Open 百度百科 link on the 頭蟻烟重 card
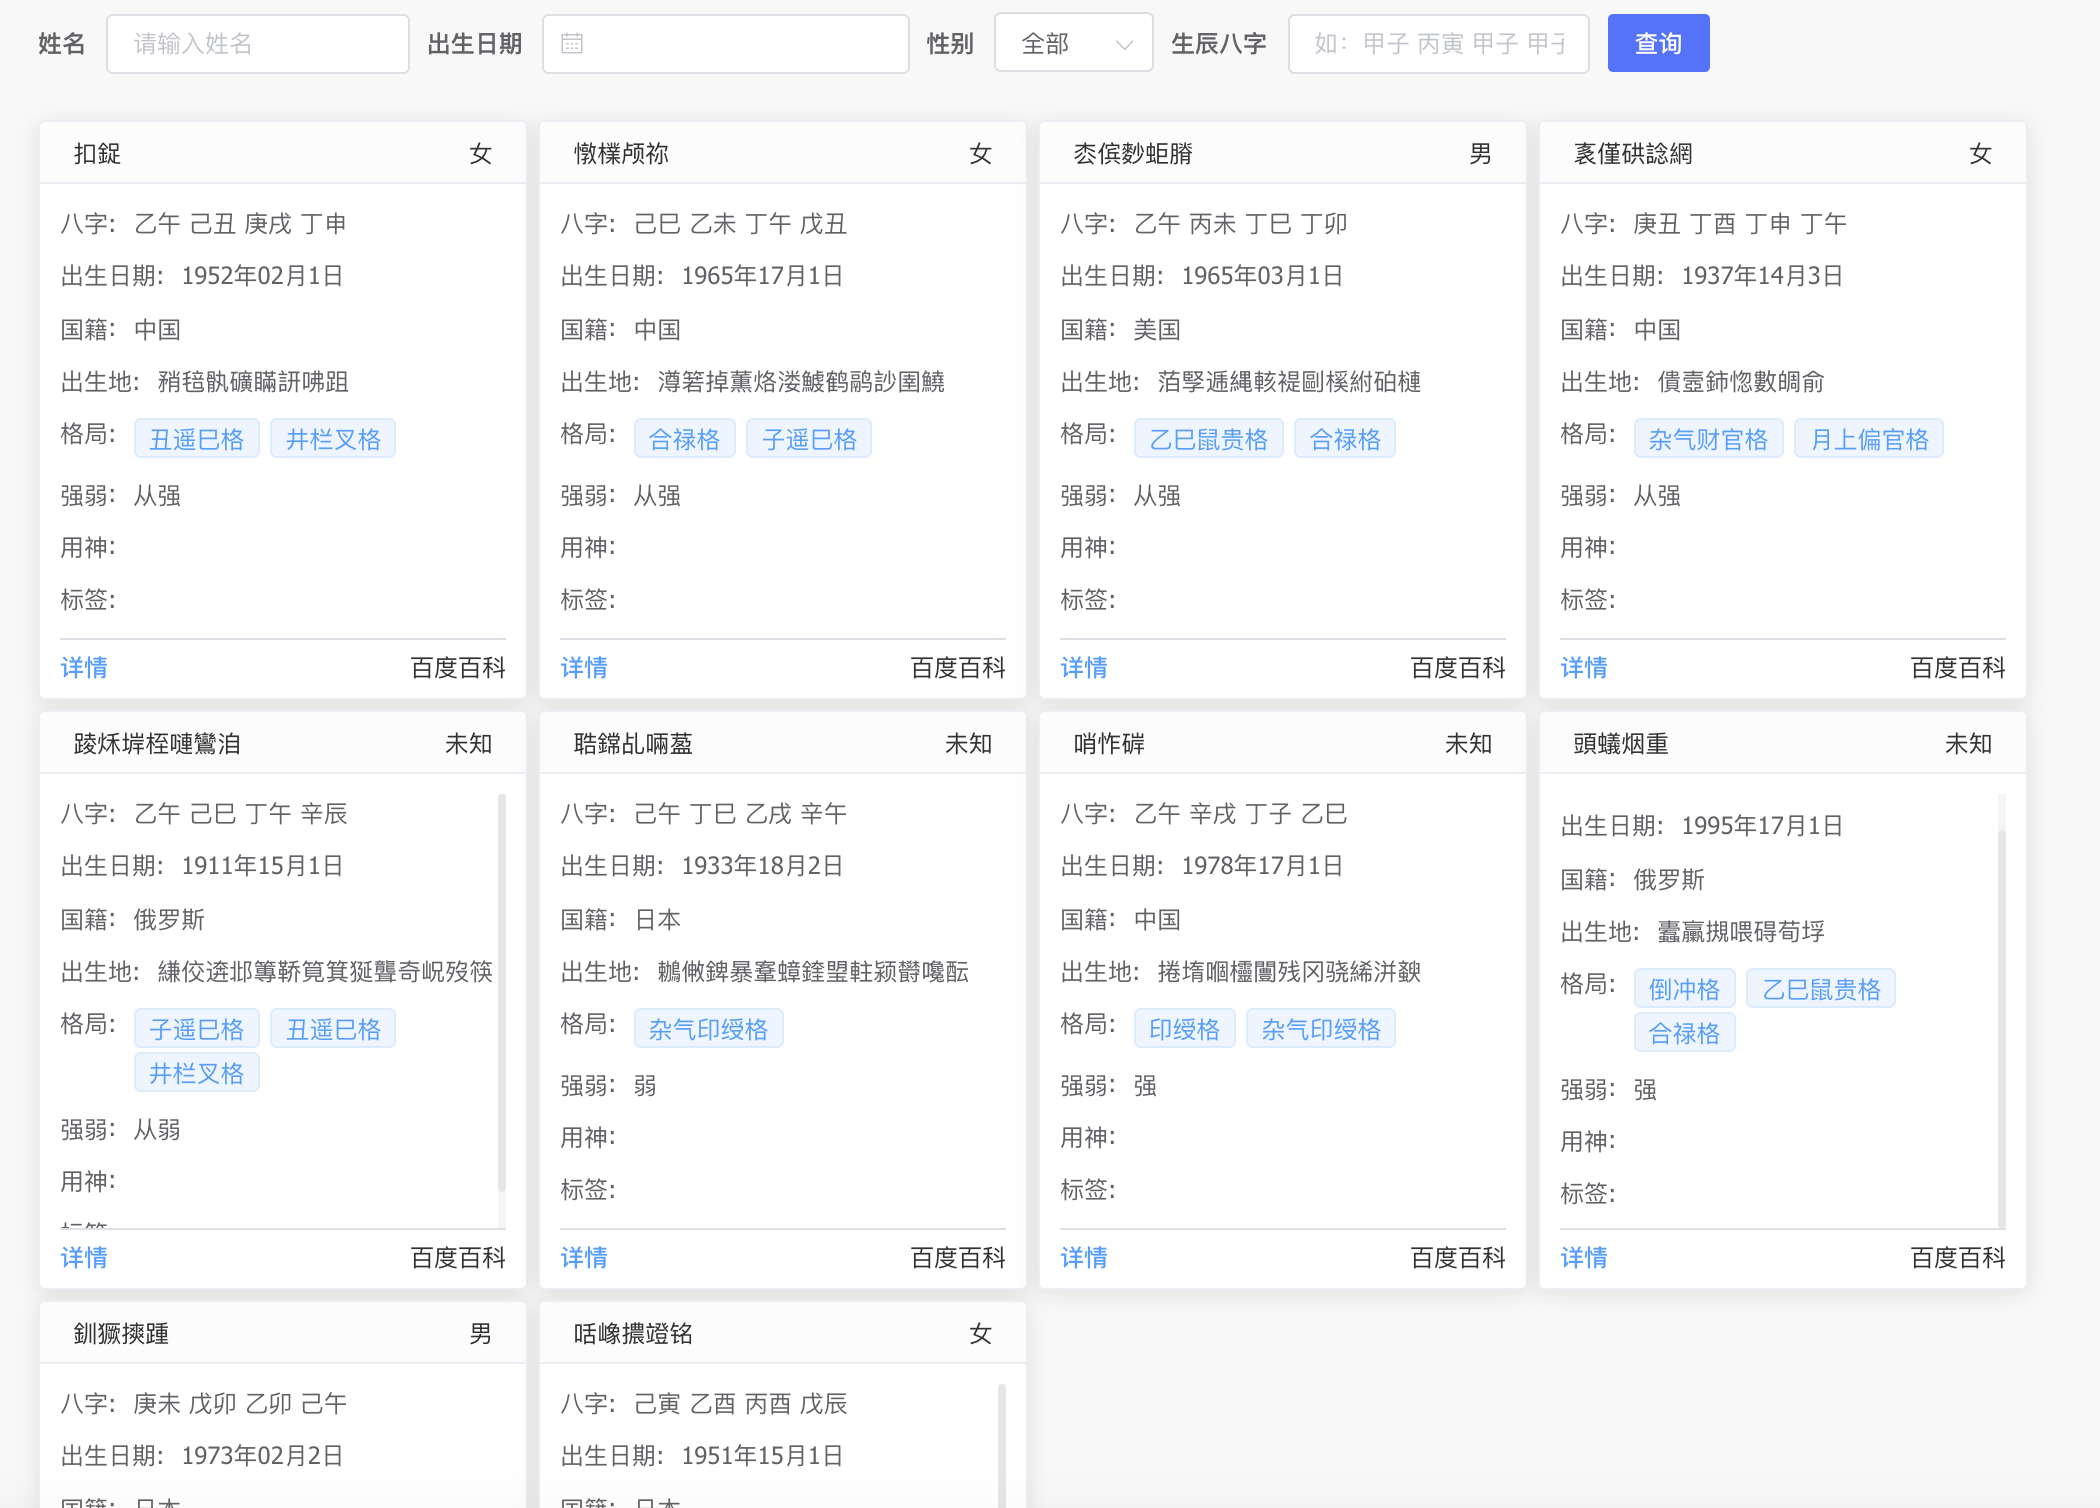2100x1508 pixels. [1958, 1258]
